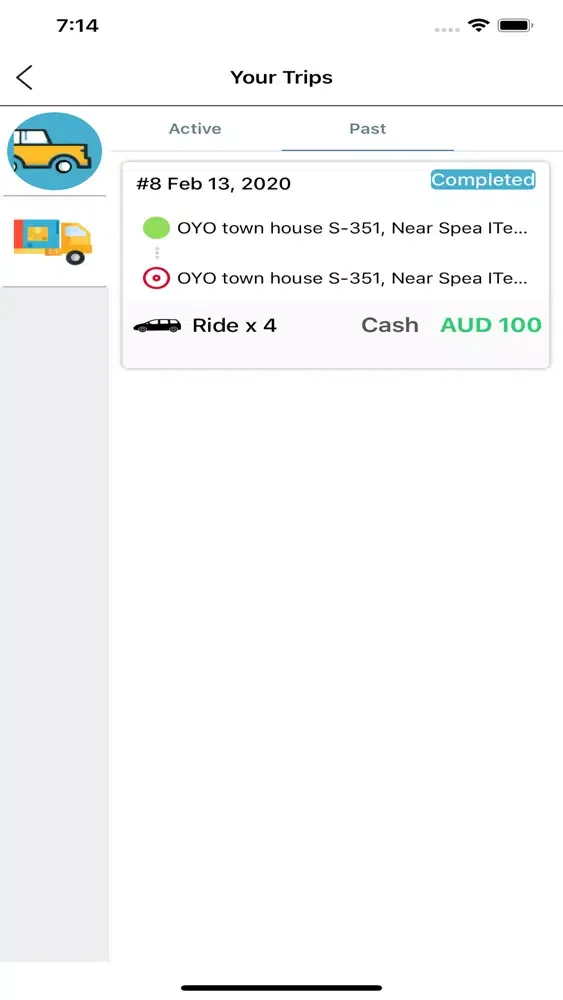Tap the home indicator bar at bottom

pyautogui.click(x=281, y=988)
